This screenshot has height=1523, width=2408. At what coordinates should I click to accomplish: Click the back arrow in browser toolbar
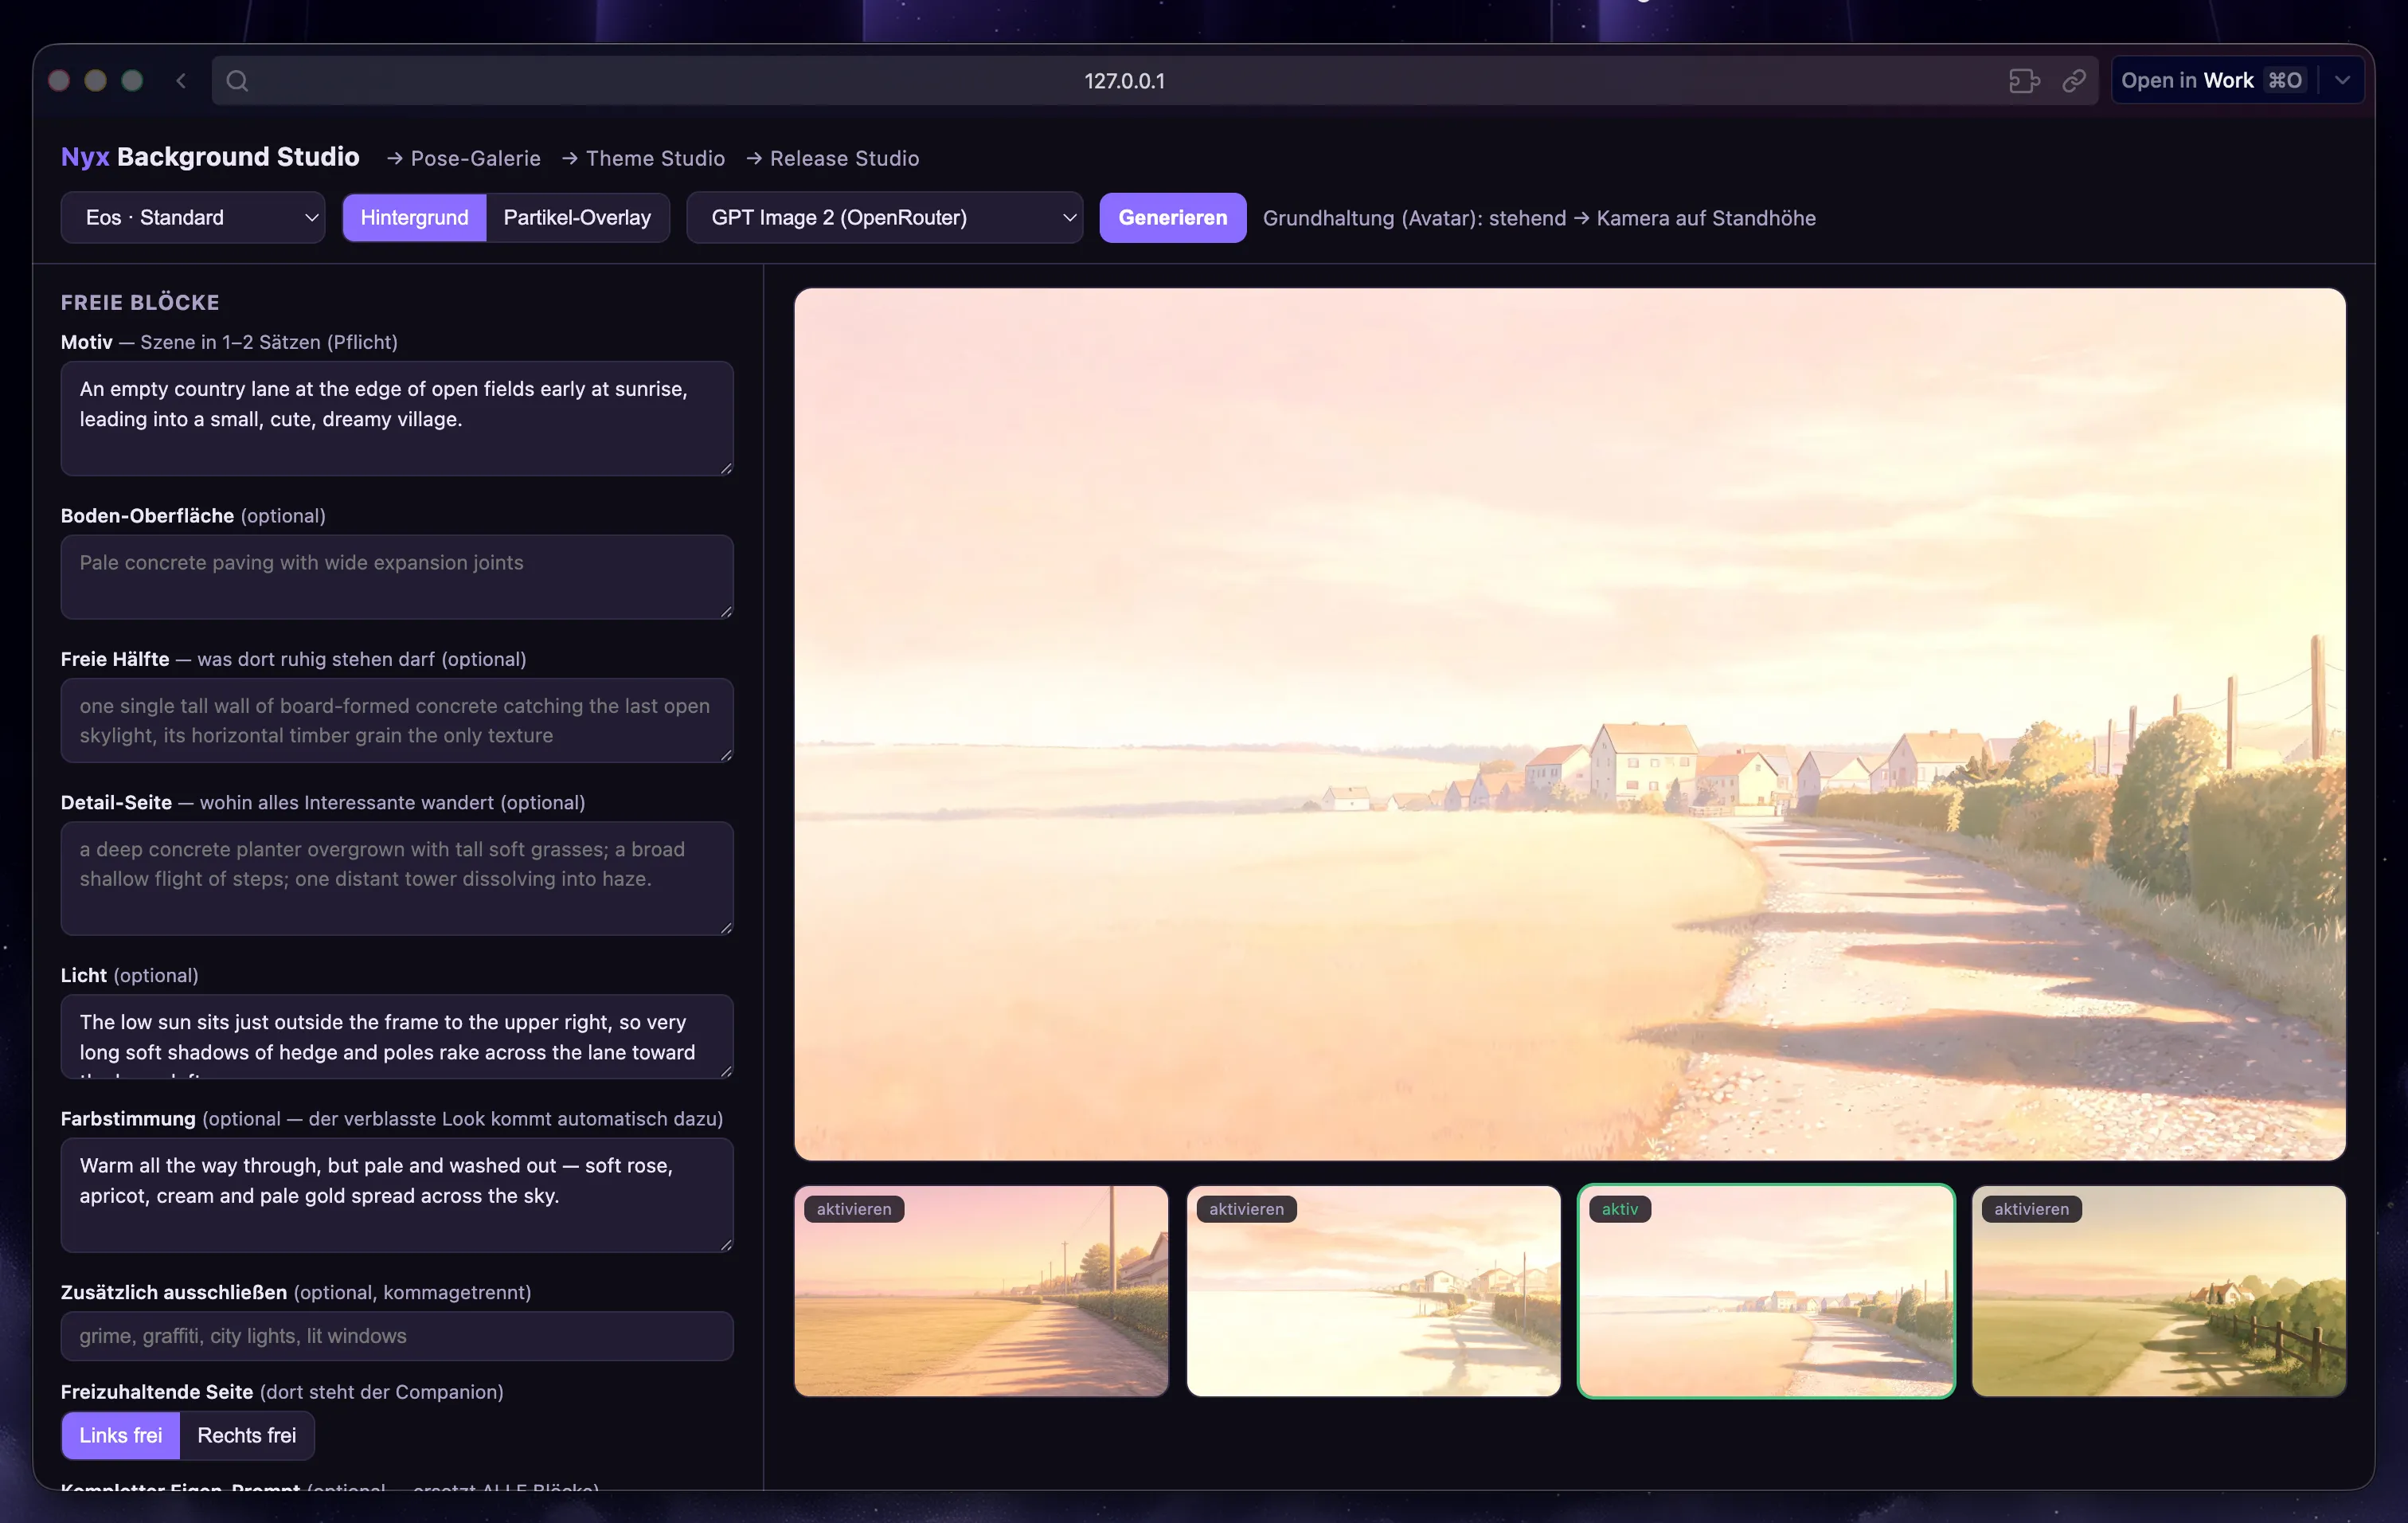(x=181, y=81)
